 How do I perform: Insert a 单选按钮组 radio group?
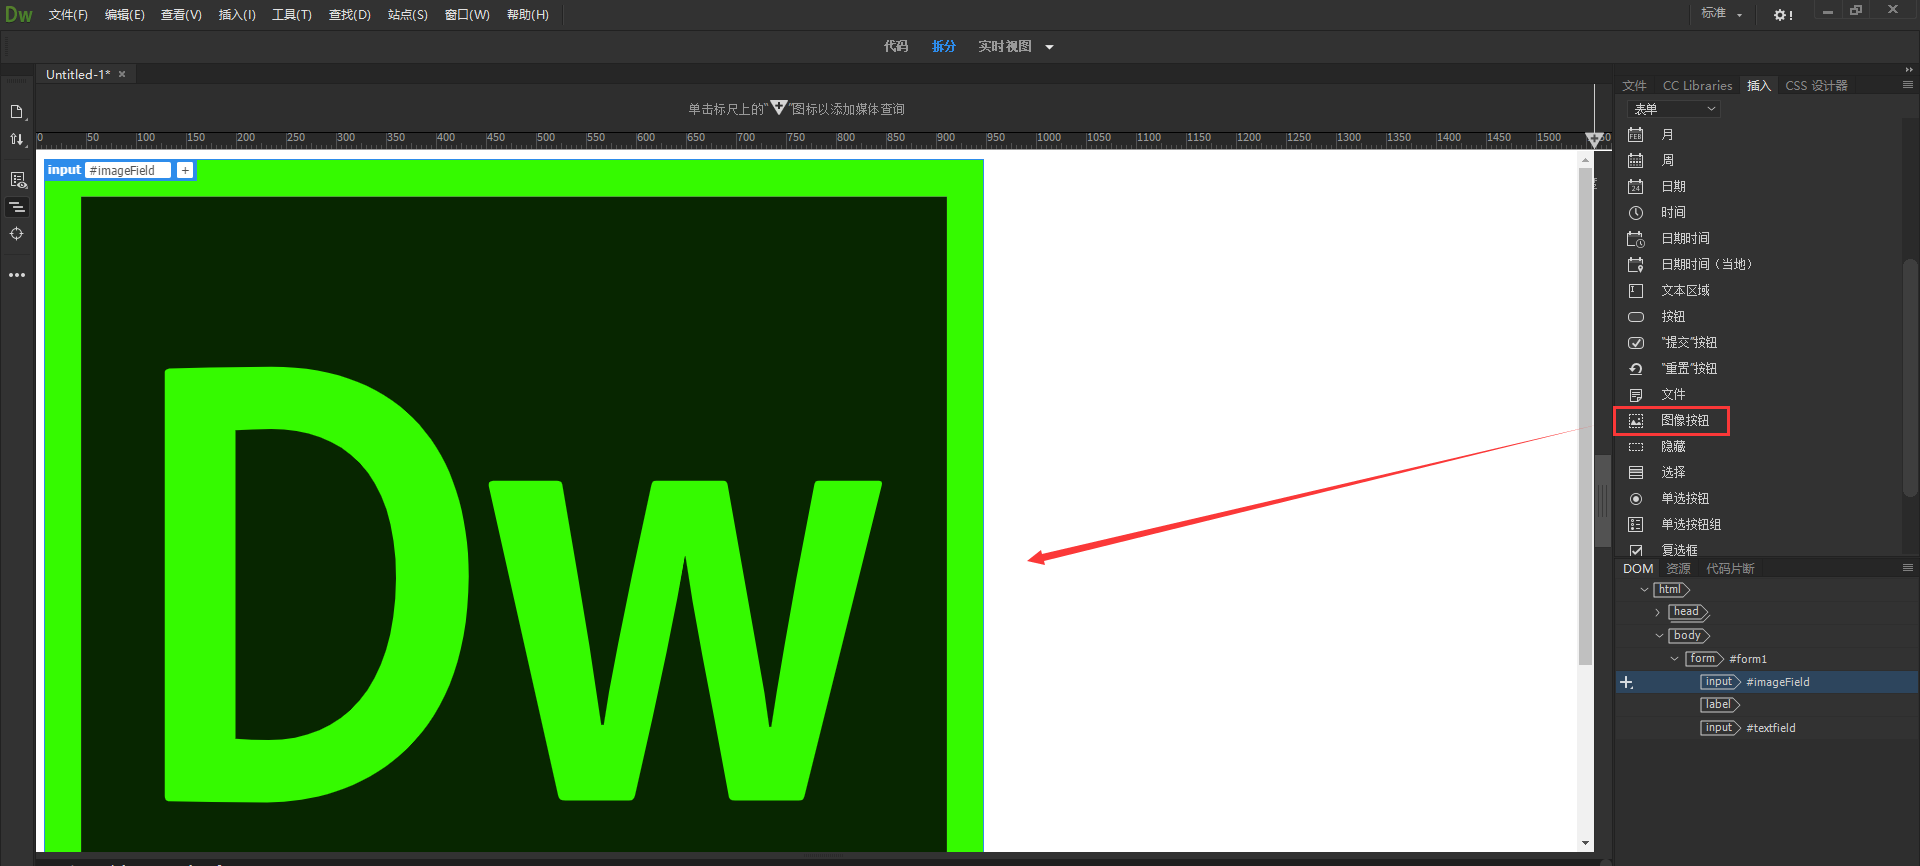[1690, 524]
